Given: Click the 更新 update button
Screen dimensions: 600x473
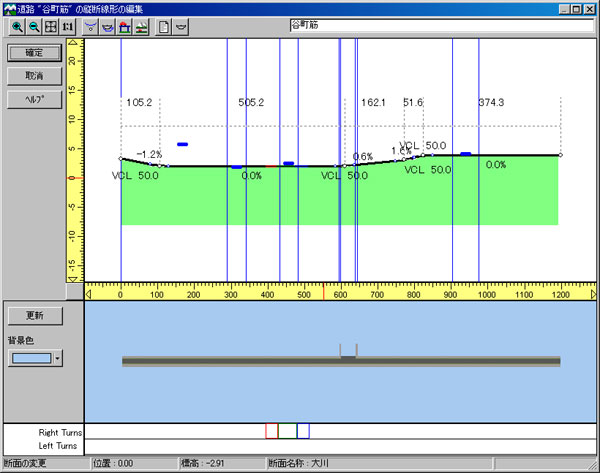Looking at the screenshot, I should pos(35,316).
